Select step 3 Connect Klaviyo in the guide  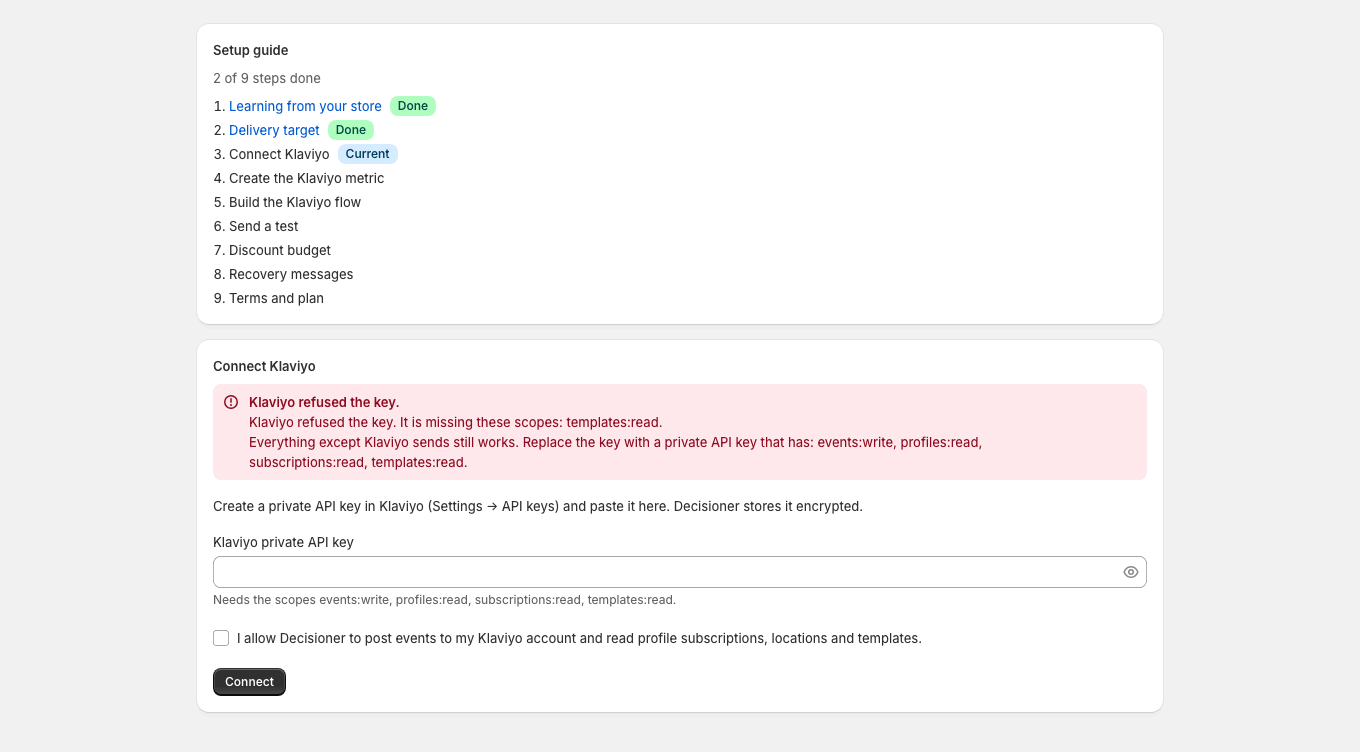279,154
